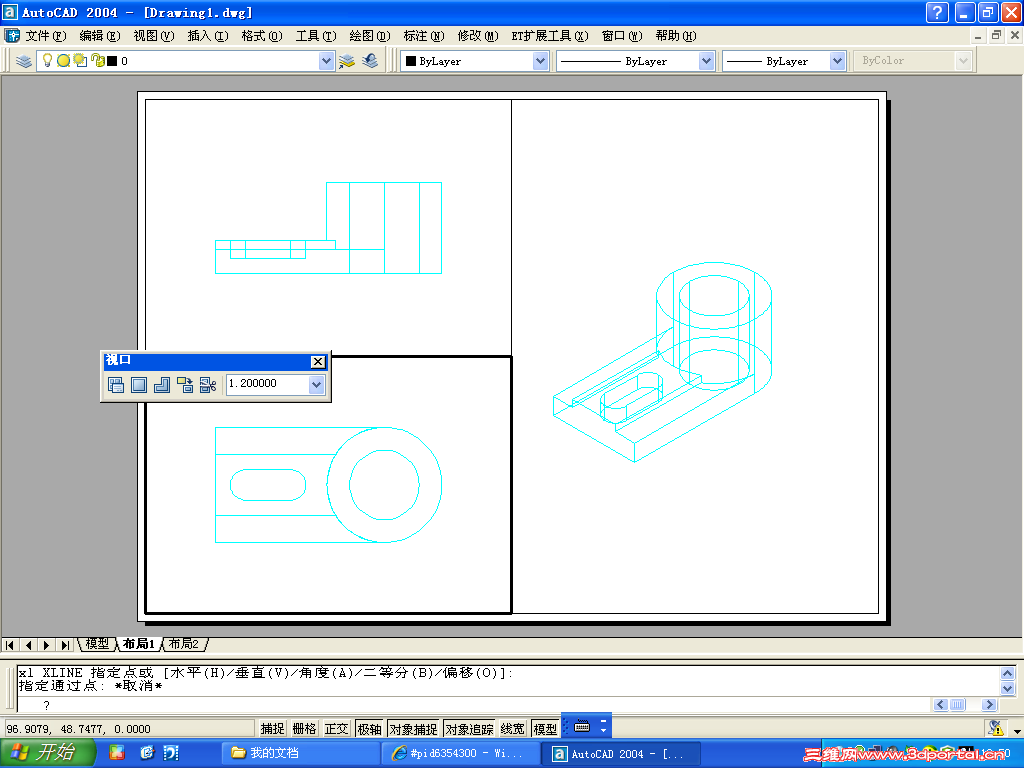Open the ET扩展工具(X) menu
This screenshot has width=1024, height=768.
pos(550,36)
